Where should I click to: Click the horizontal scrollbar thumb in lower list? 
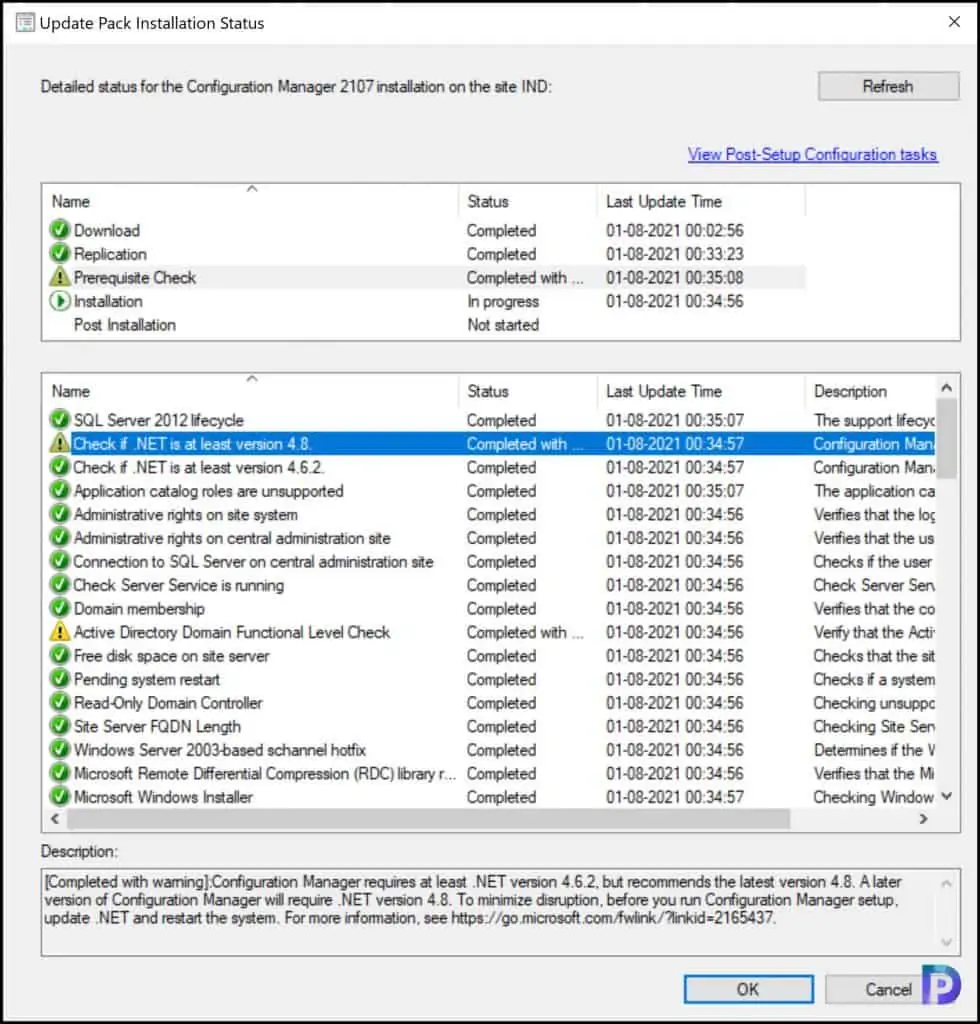click(x=428, y=818)
